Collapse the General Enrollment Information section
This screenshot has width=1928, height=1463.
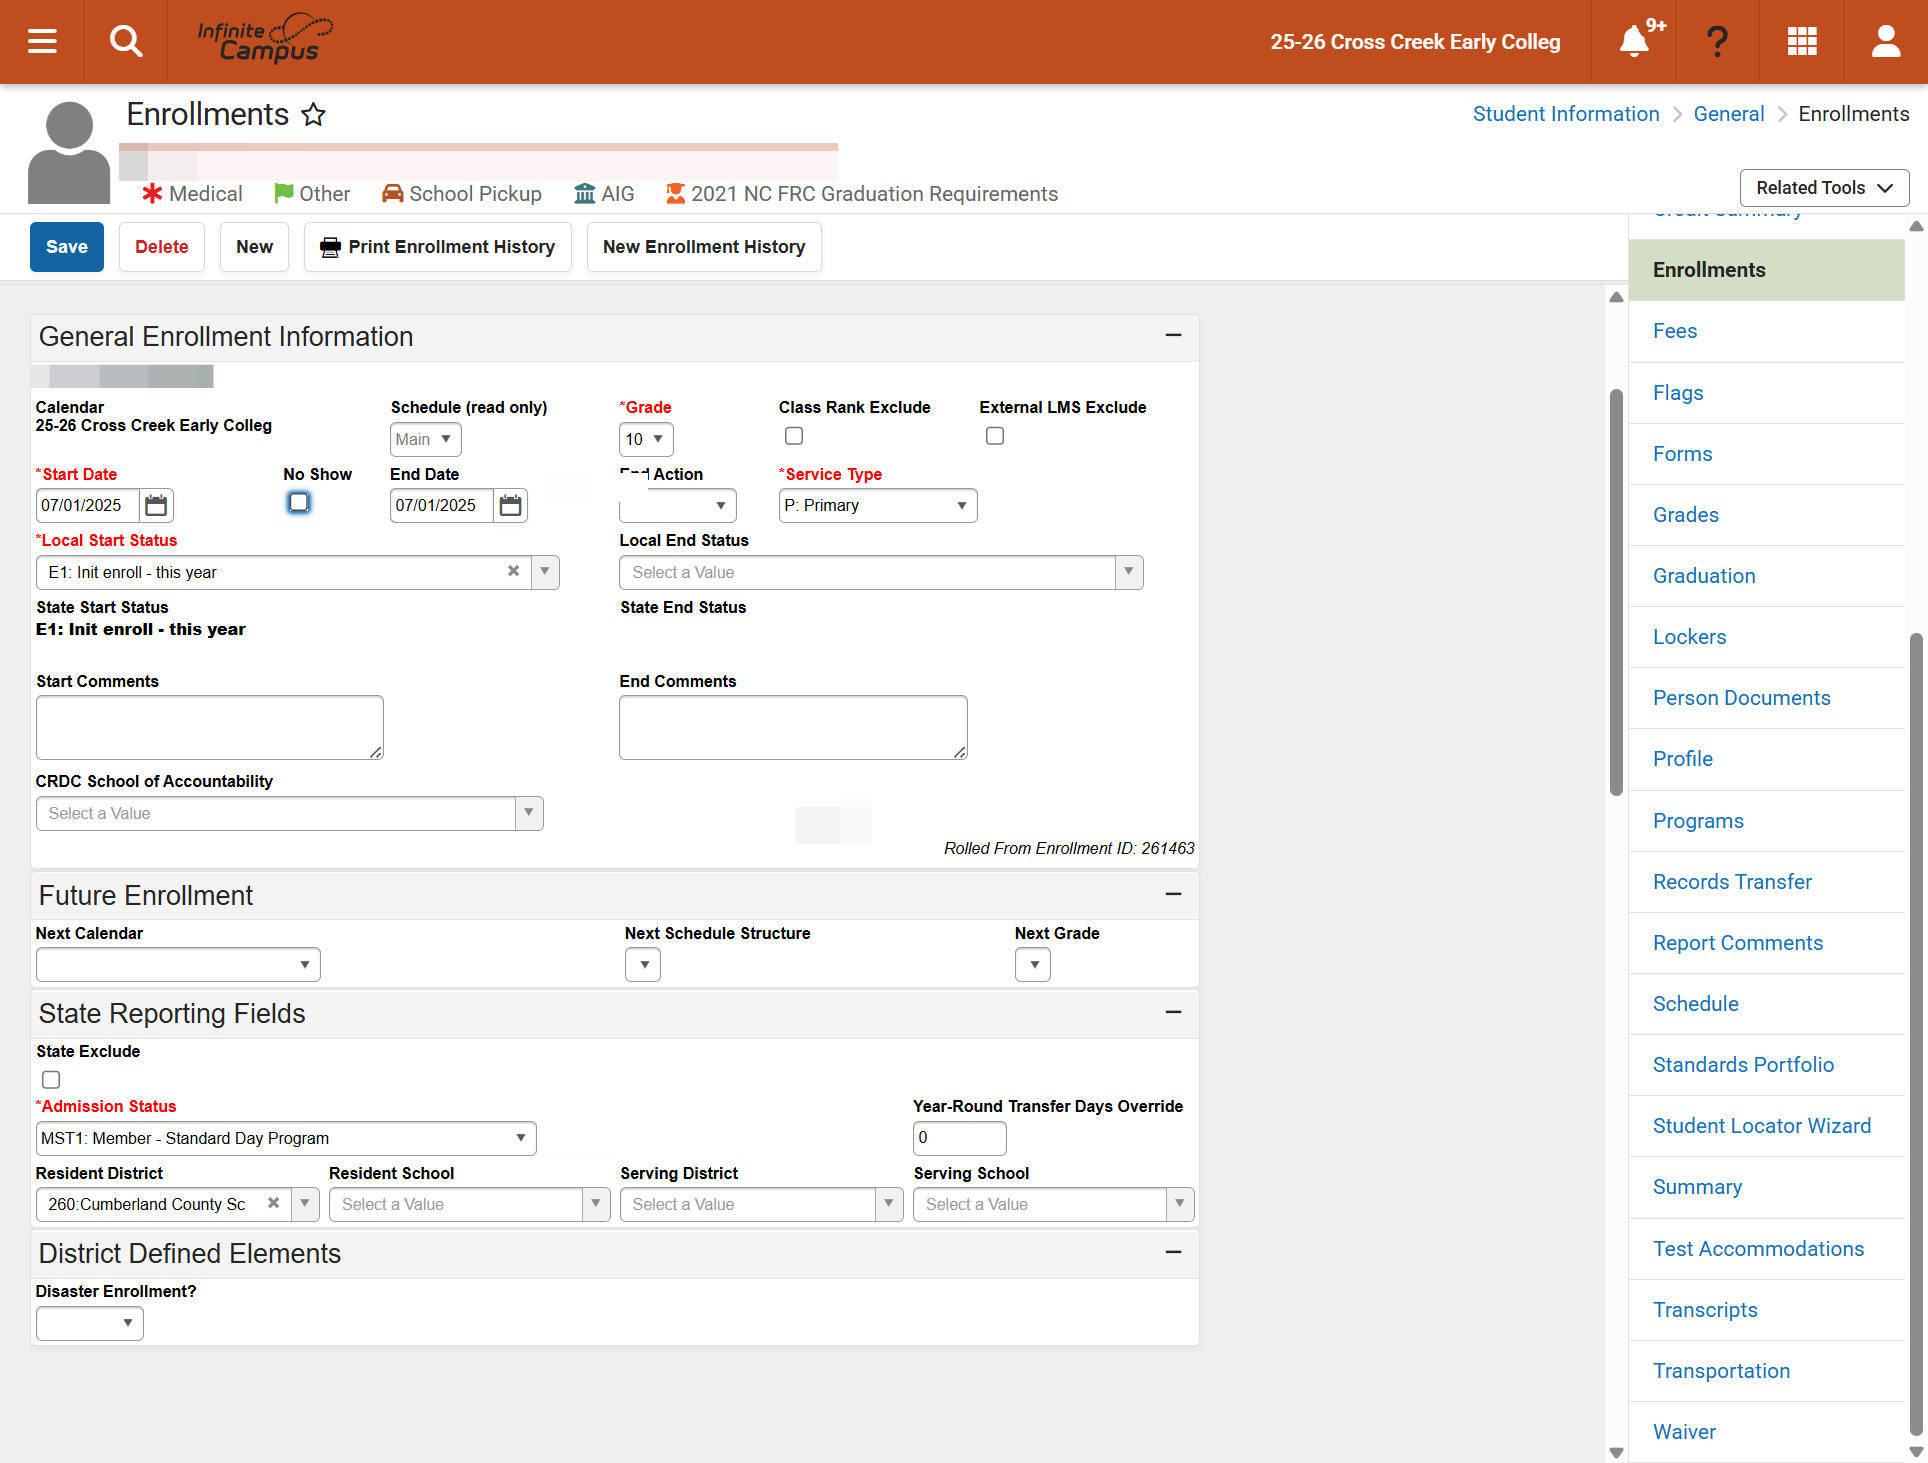(1173, 335)
